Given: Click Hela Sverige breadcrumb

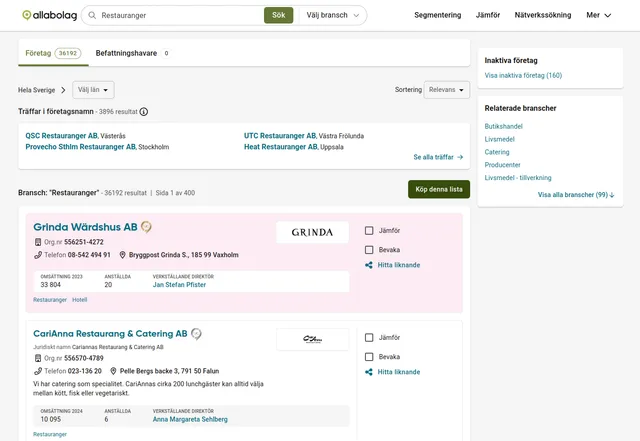Looking at the screenshot, I should pyautogui.click(x=36, y=90).
